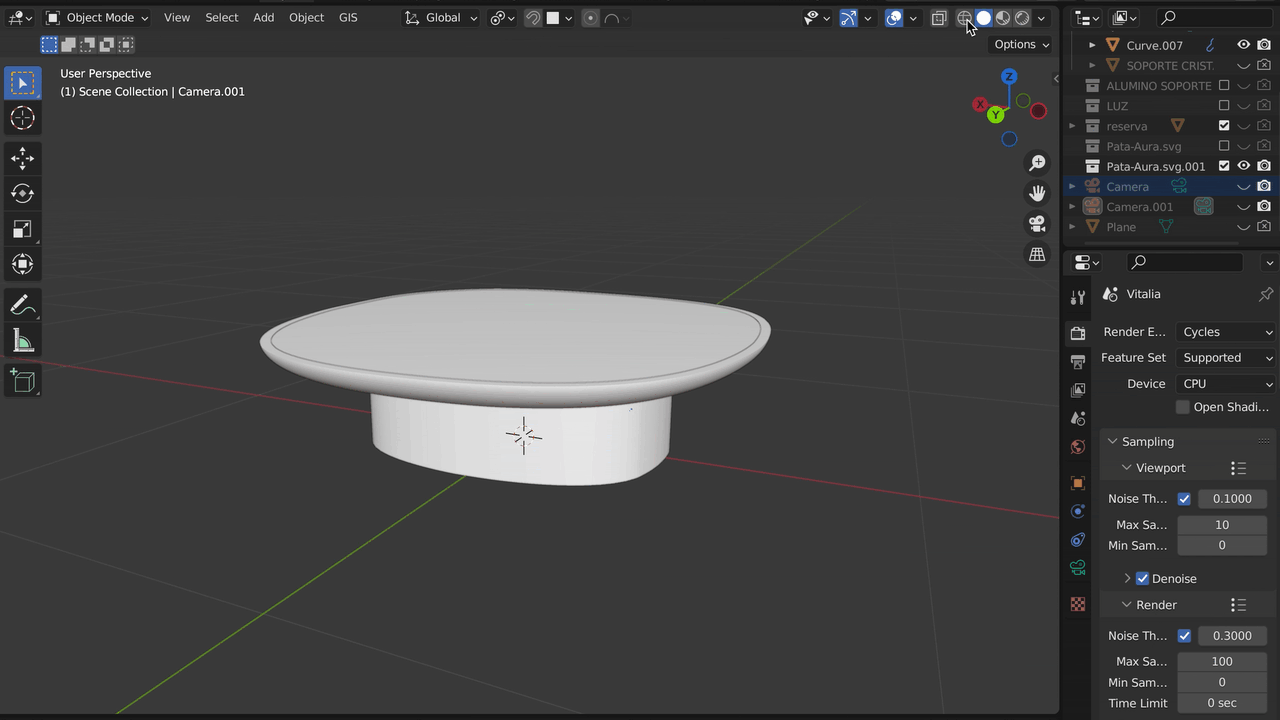This screenshot has width=1280, height=720.
Task: Click the 3D Cursor tool
Action: pos(22,118)
